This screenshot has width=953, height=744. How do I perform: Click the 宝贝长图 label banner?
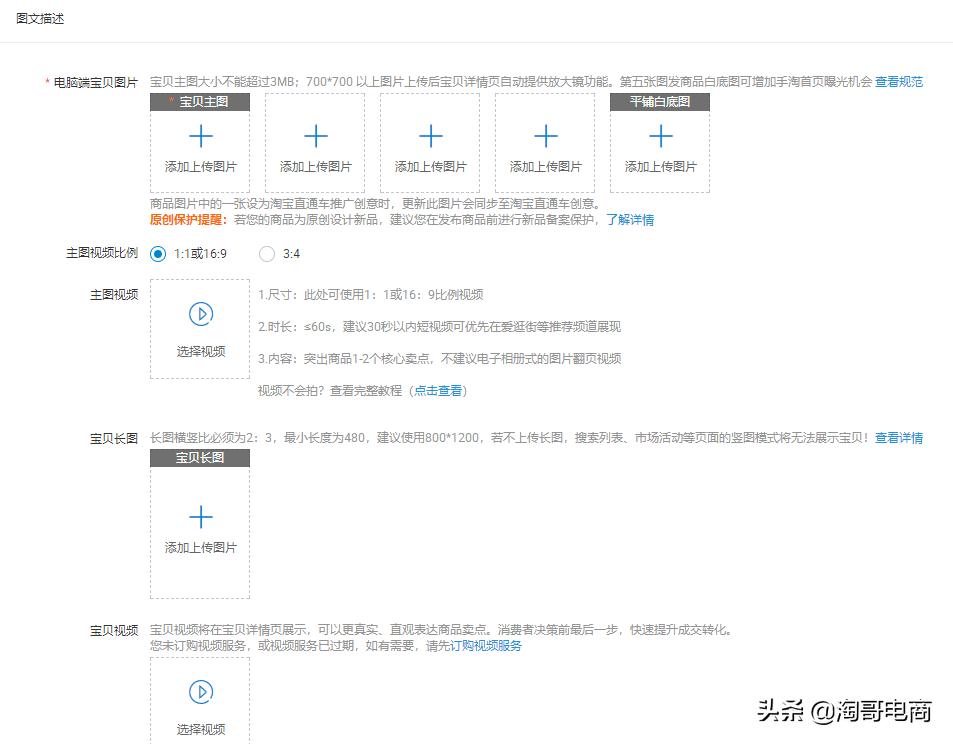pyautogui.click(x=200, y=459)
